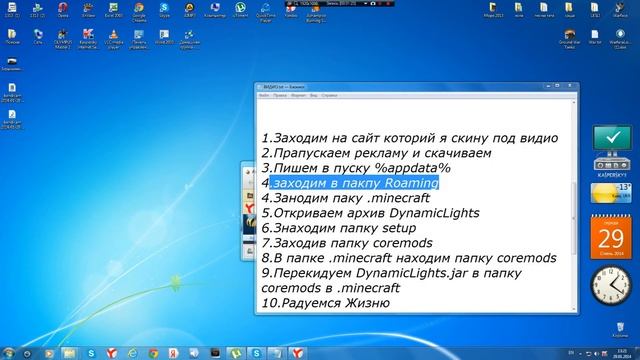Open the Файл menu in Notepad
640x360 pixels.
[x=264, y=96]
